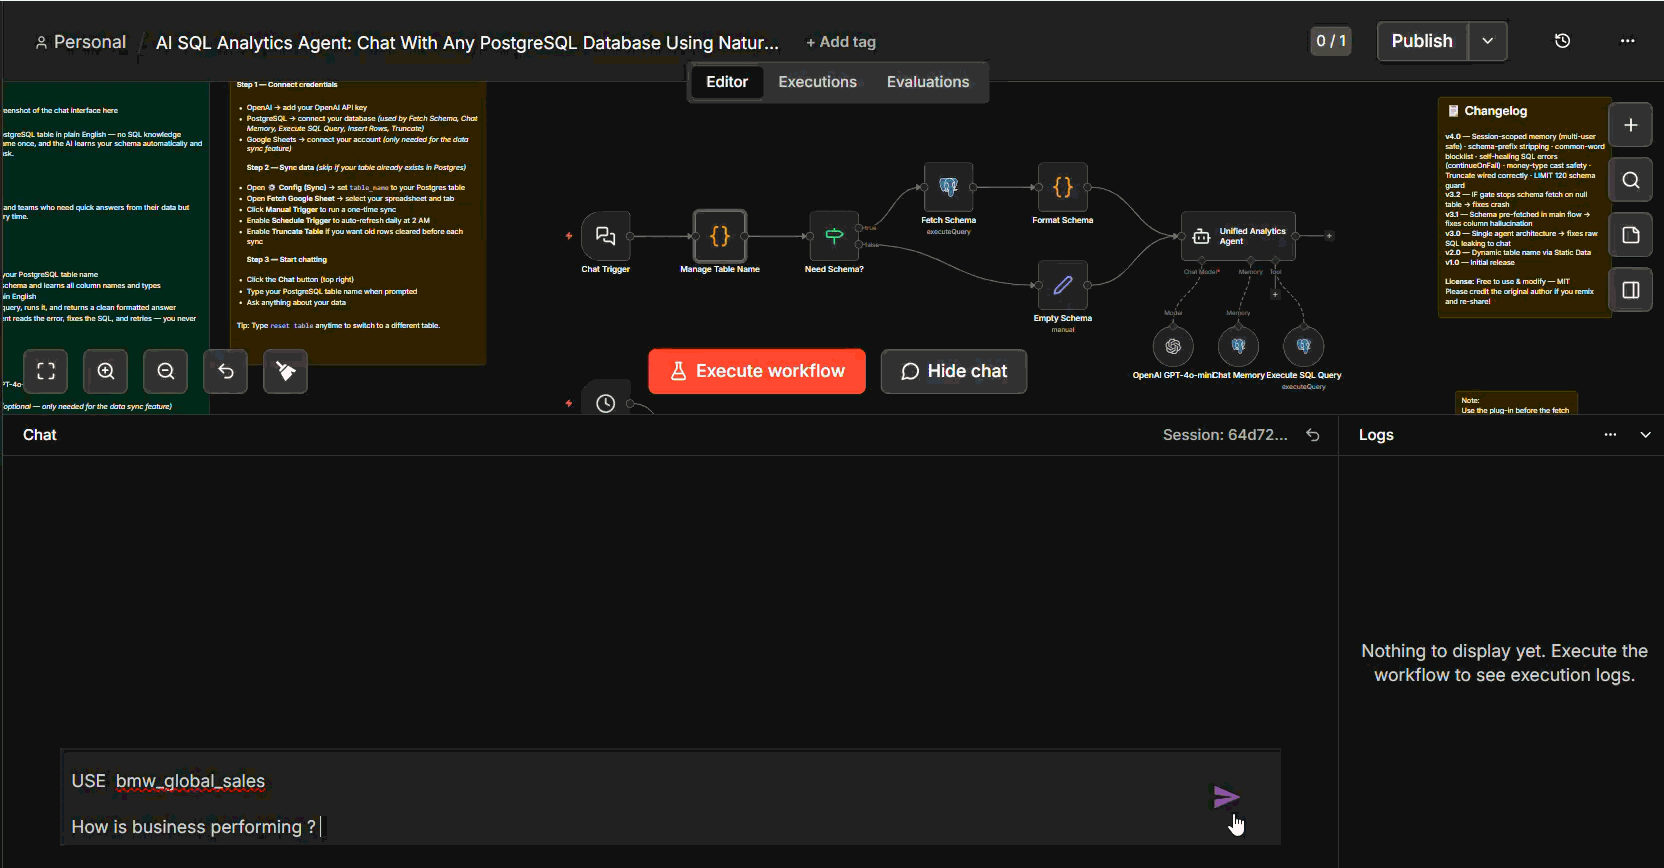
Task: Open the add node plus panel
Action: [x=1630, y=125]
